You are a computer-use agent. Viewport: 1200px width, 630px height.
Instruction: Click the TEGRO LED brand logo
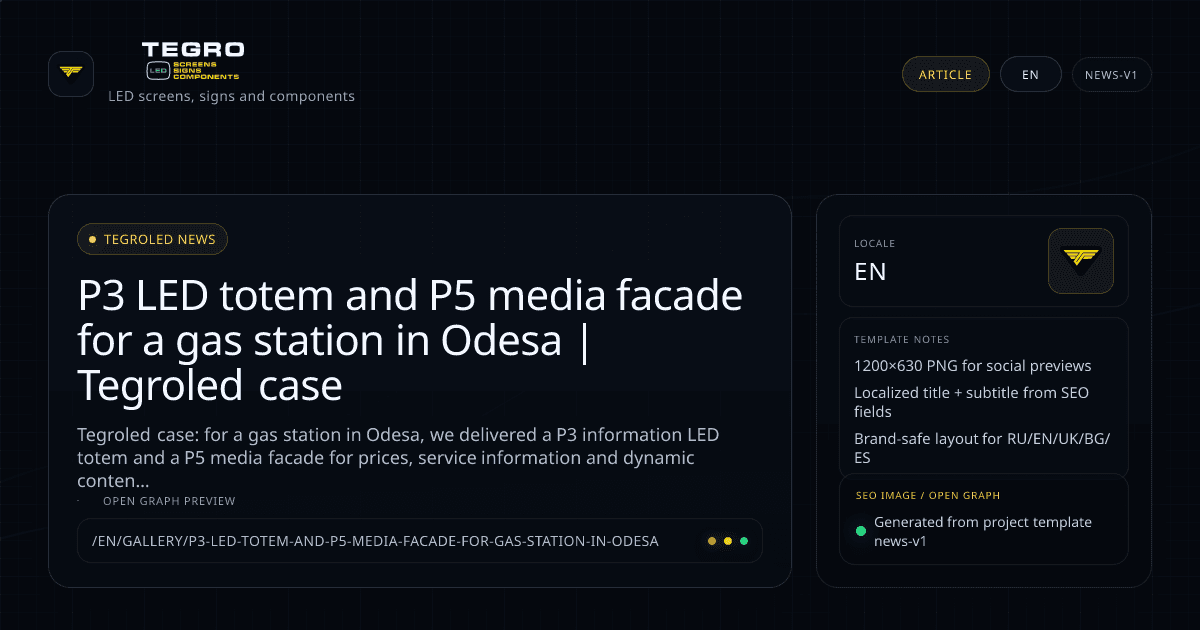(x=193, y=61)
